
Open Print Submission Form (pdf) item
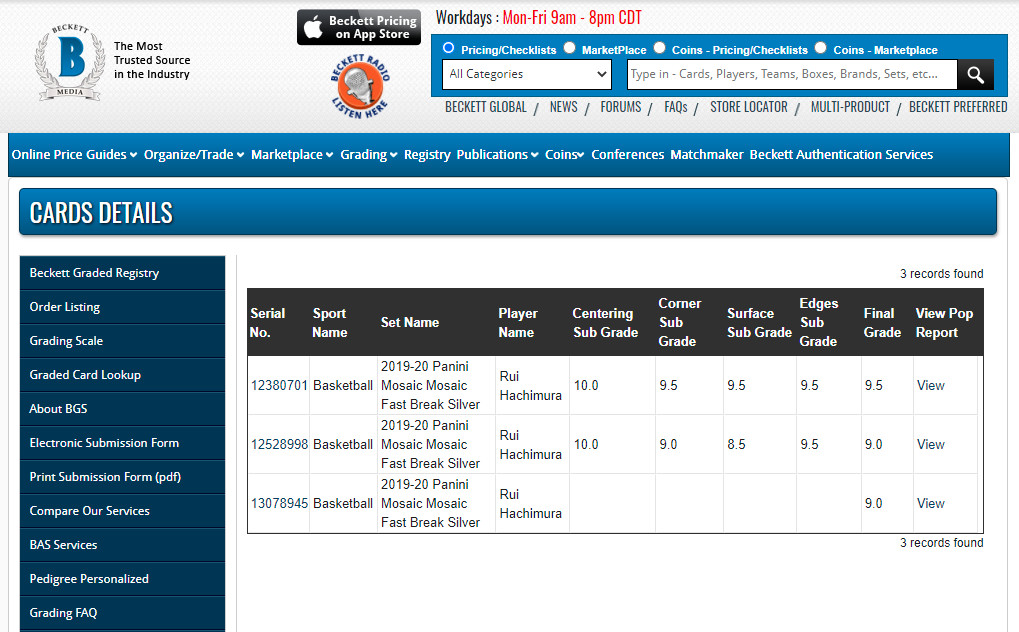(122, 477)
